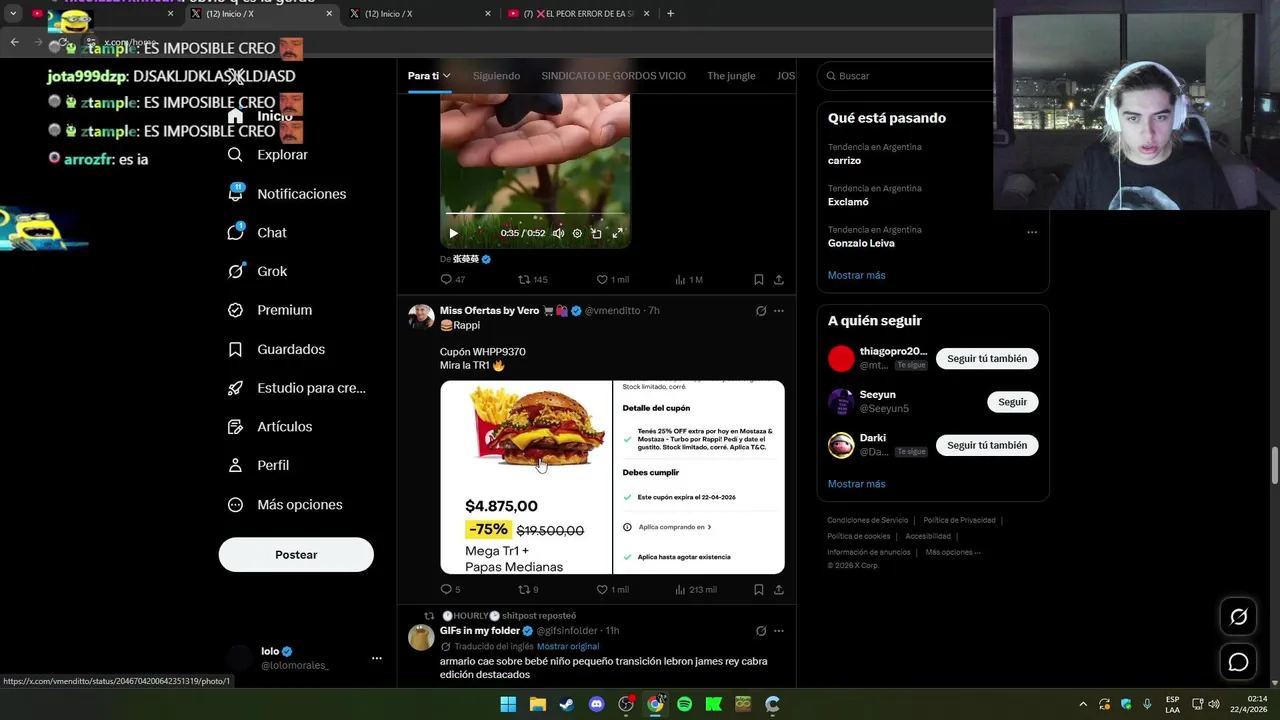Repost the Miss Ofertas post
This screenshot has width=1280, height=720.
(x=528, y=590)
